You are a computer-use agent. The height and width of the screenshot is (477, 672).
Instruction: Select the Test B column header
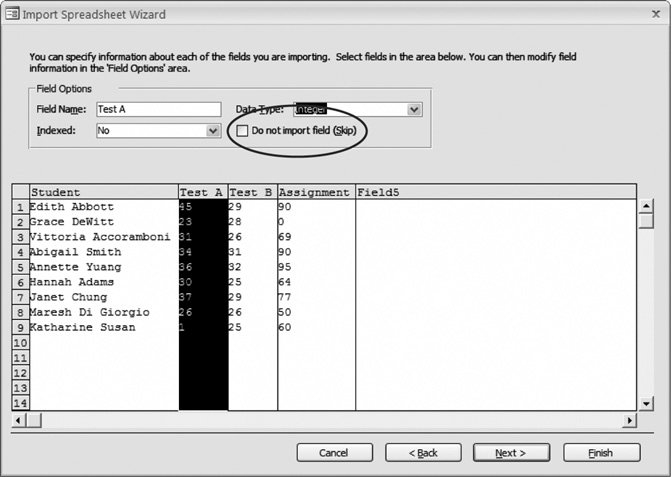point(251,192)
